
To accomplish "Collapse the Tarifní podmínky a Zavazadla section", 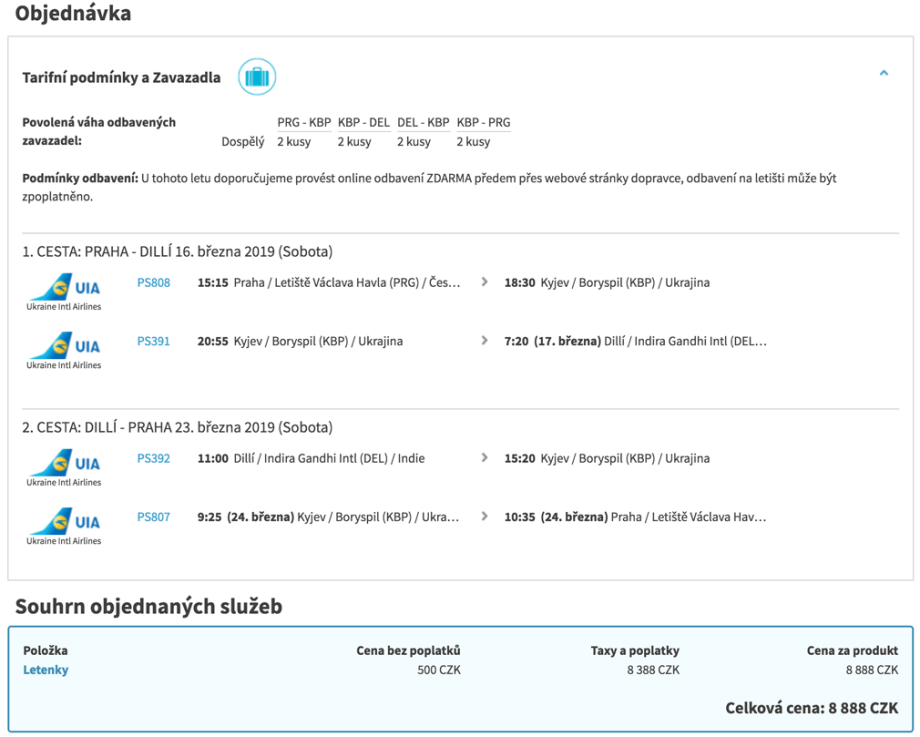I will [x=883, y=74].
